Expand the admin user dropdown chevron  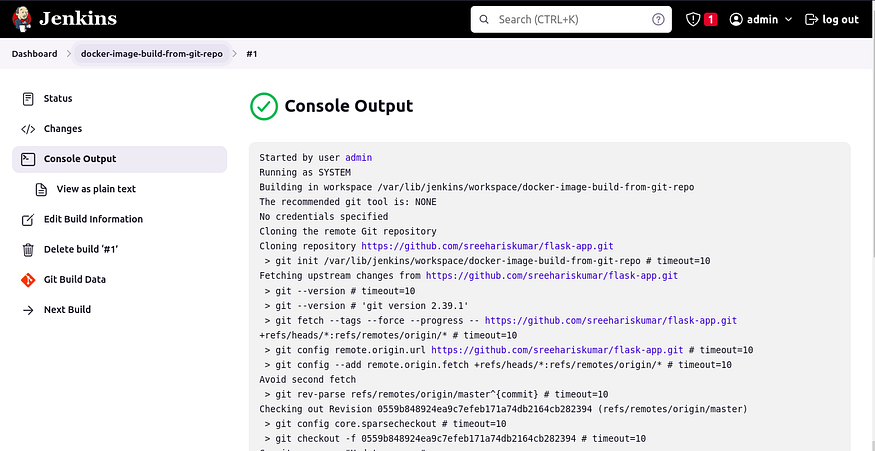point(789,20)
